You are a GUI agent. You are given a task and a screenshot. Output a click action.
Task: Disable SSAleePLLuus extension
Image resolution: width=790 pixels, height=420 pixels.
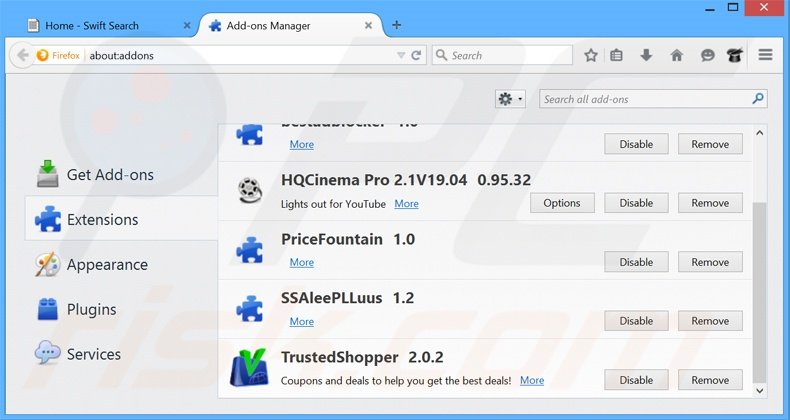click(x=636, y=321)
